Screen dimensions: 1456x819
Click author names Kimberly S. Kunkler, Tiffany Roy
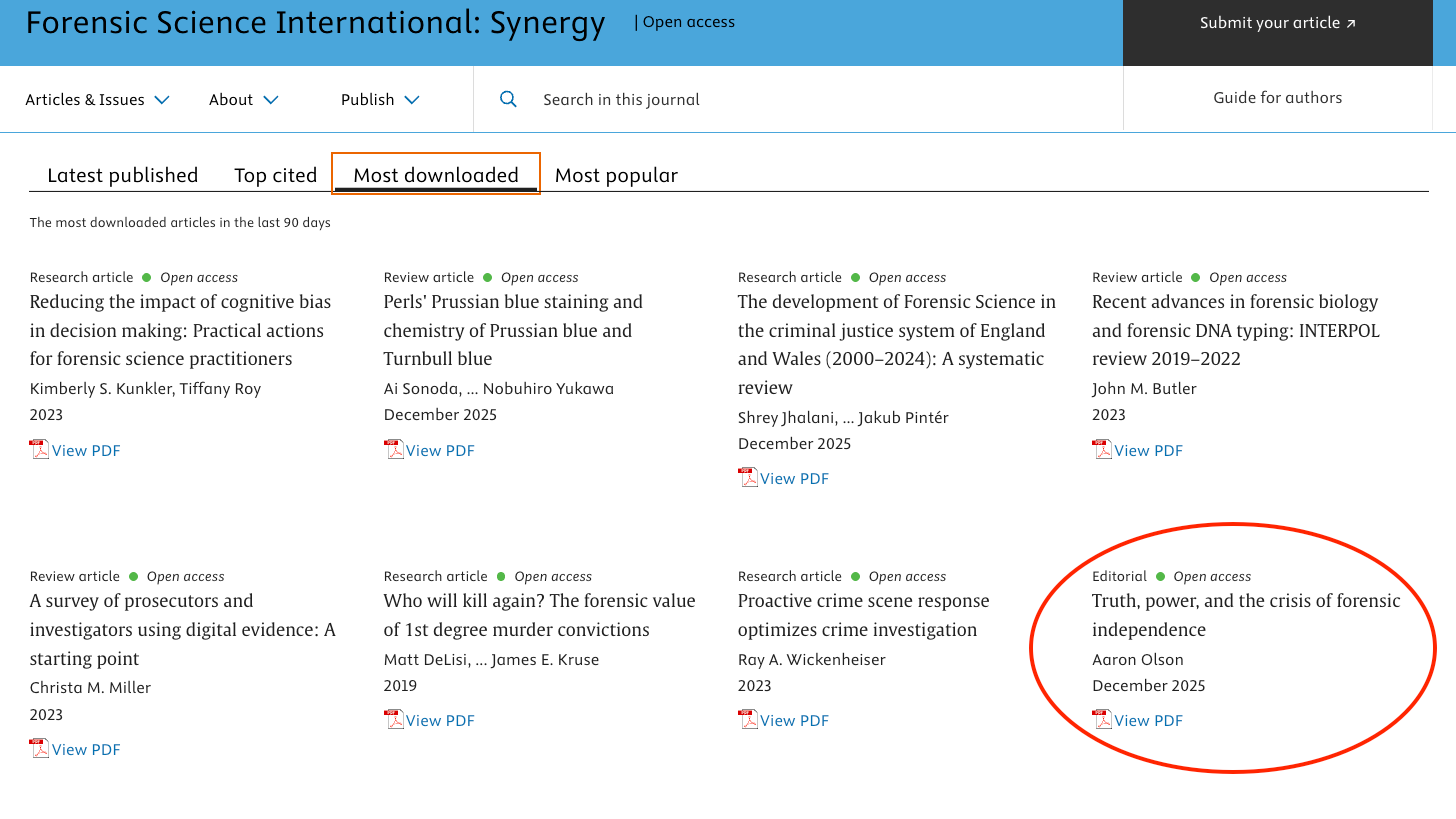coord(145,388)
